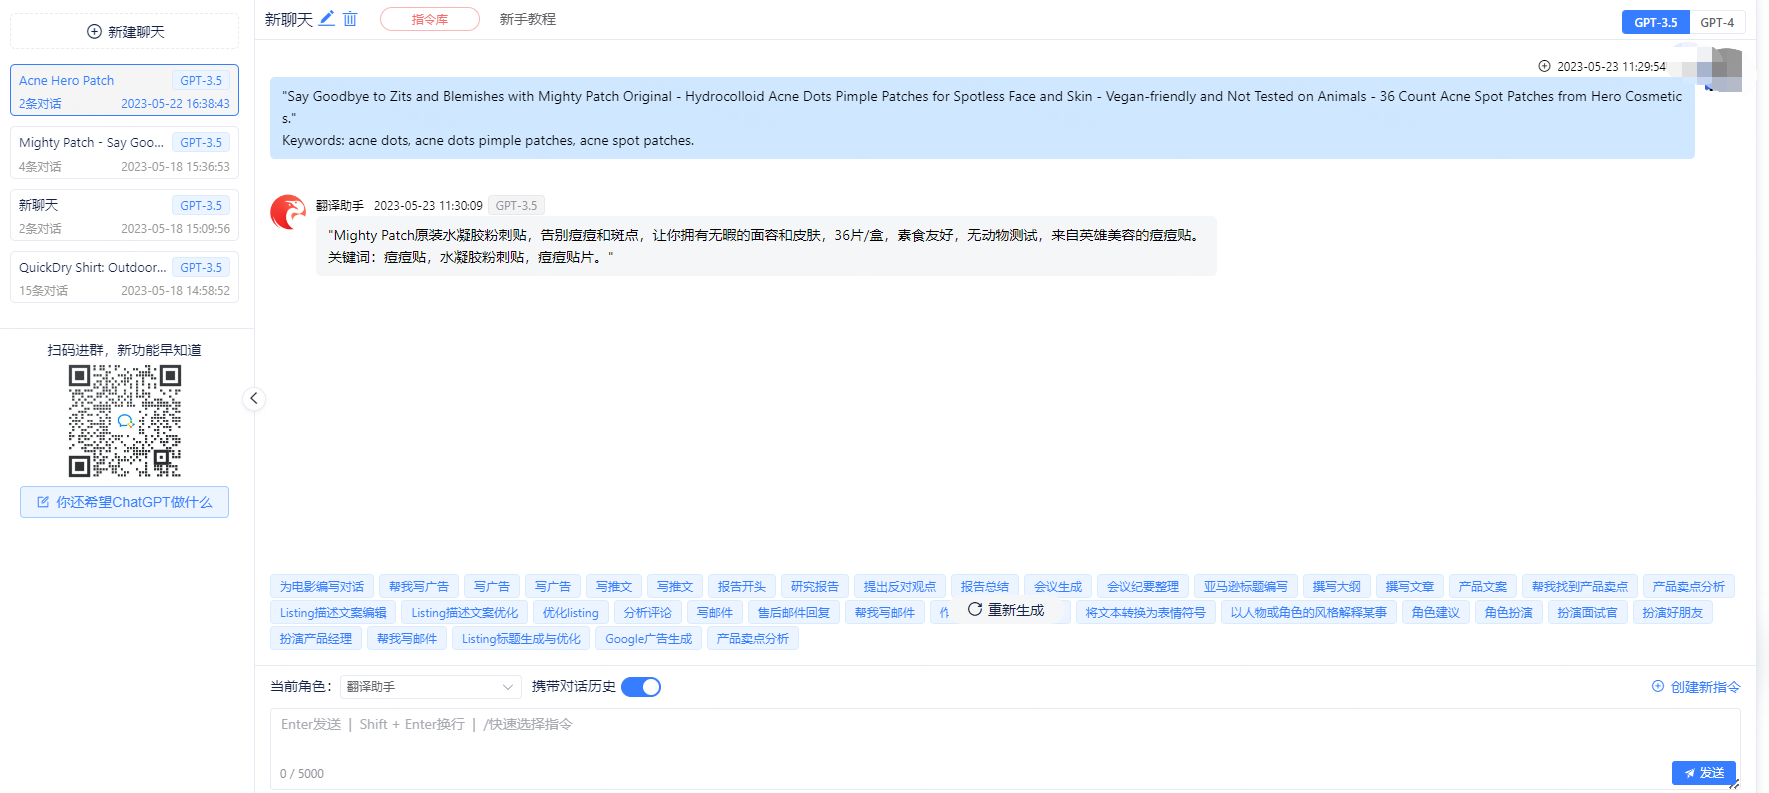This screenshot has width=1769, height=793.
Task: Click the 发送 send button
Action: click(1704, 773)
